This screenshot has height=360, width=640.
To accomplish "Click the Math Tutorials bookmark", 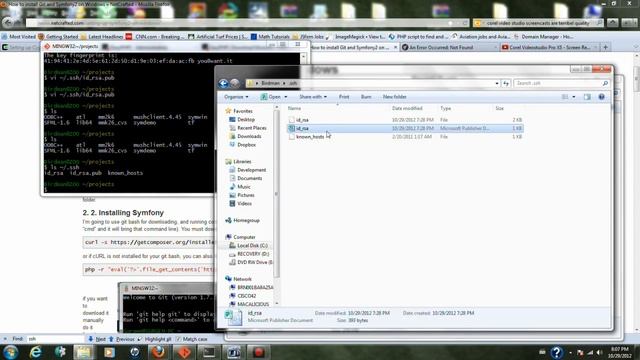I will 270,37.
